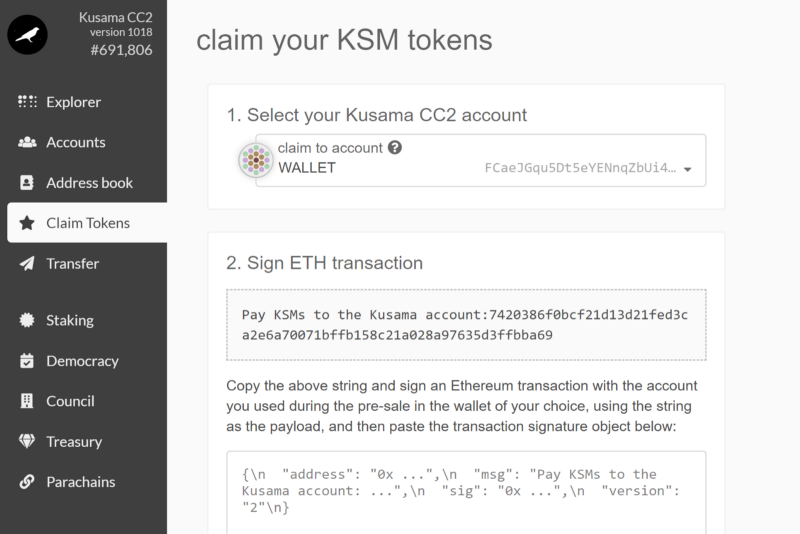Open Explorer via its grid icon

27,101
